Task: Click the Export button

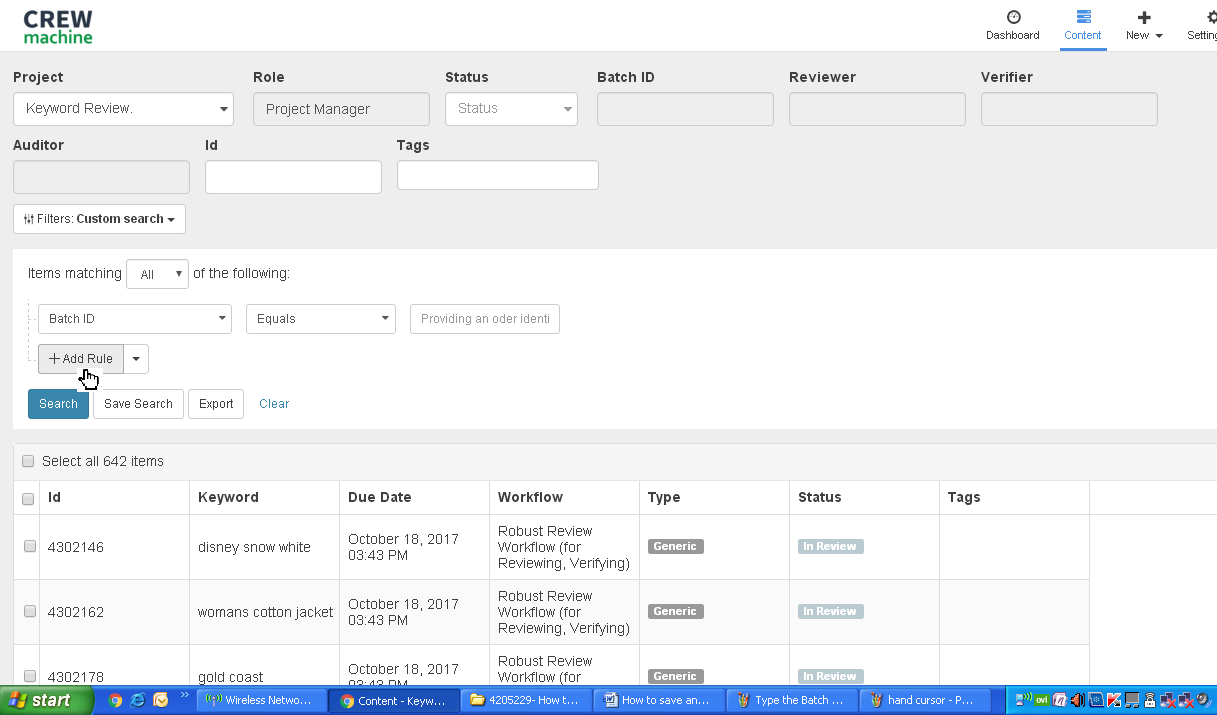Action: (x=216, y=404)
